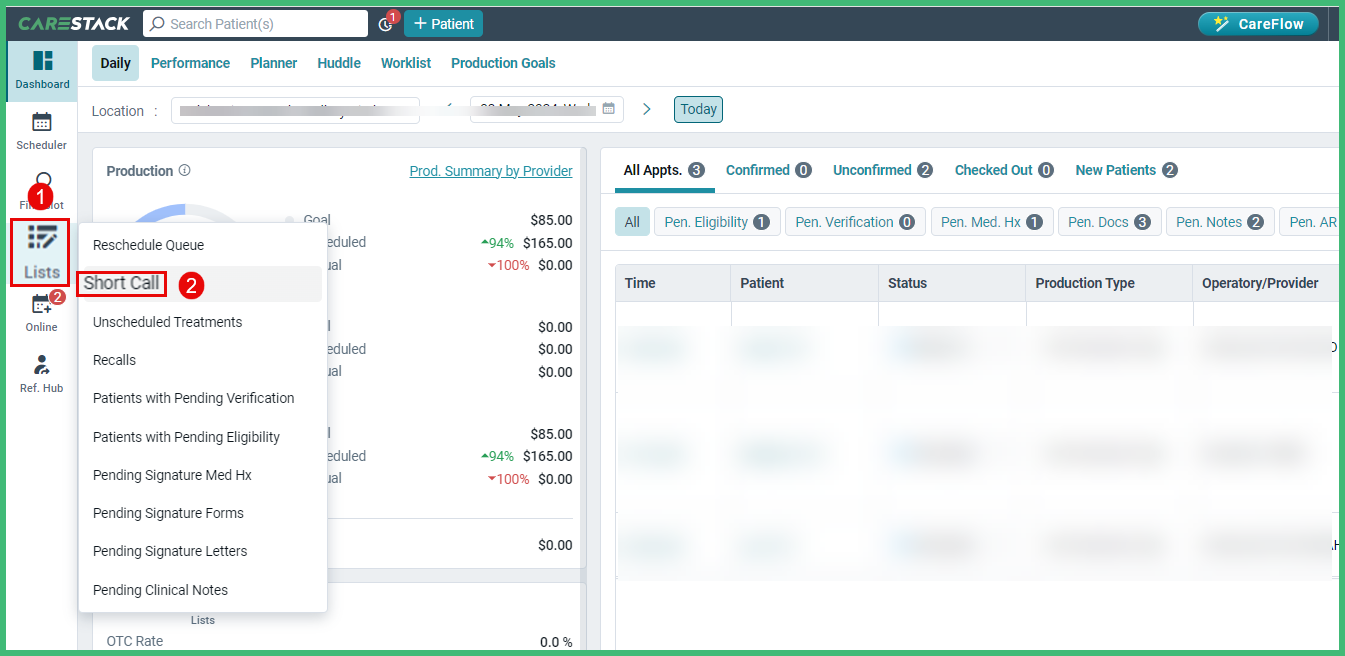Open the Ref. Hub sidebar icon
Screen dimensions: 1345x656
[x=41, y=373]
